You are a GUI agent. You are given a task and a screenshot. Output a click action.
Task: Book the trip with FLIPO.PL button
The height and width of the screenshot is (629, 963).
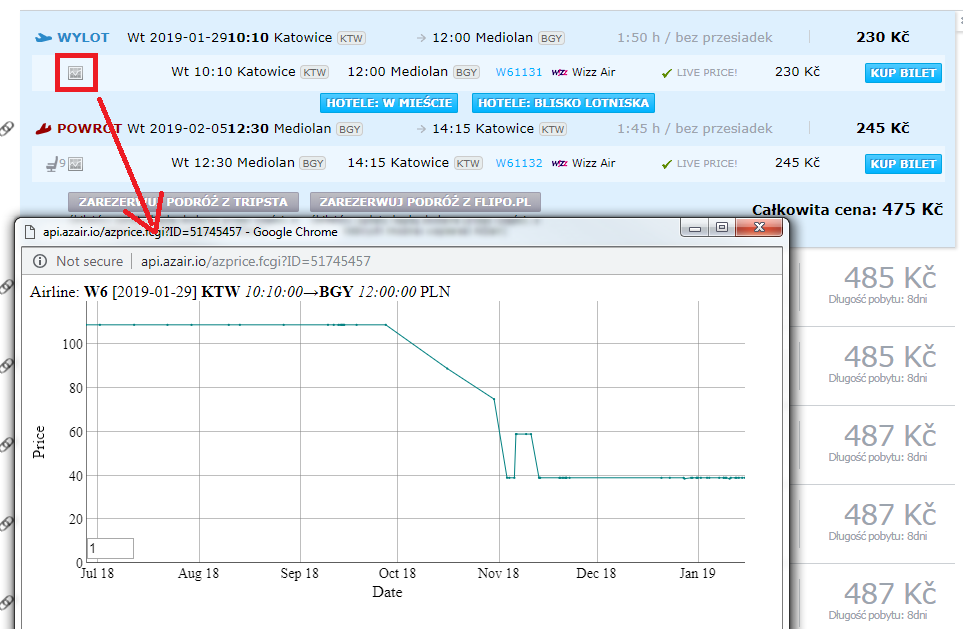(425, 202)
